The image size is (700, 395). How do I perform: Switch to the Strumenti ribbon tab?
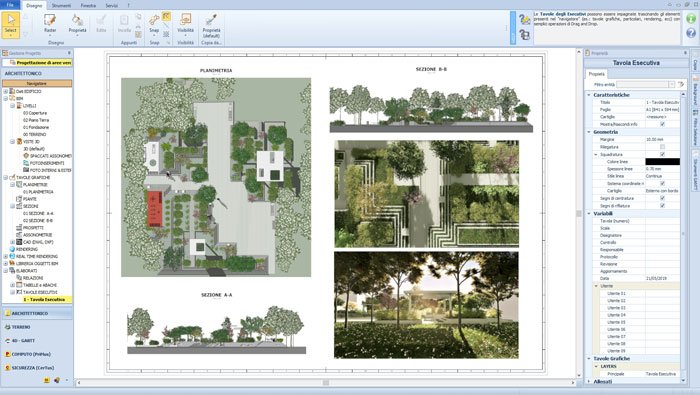(61, 6)
